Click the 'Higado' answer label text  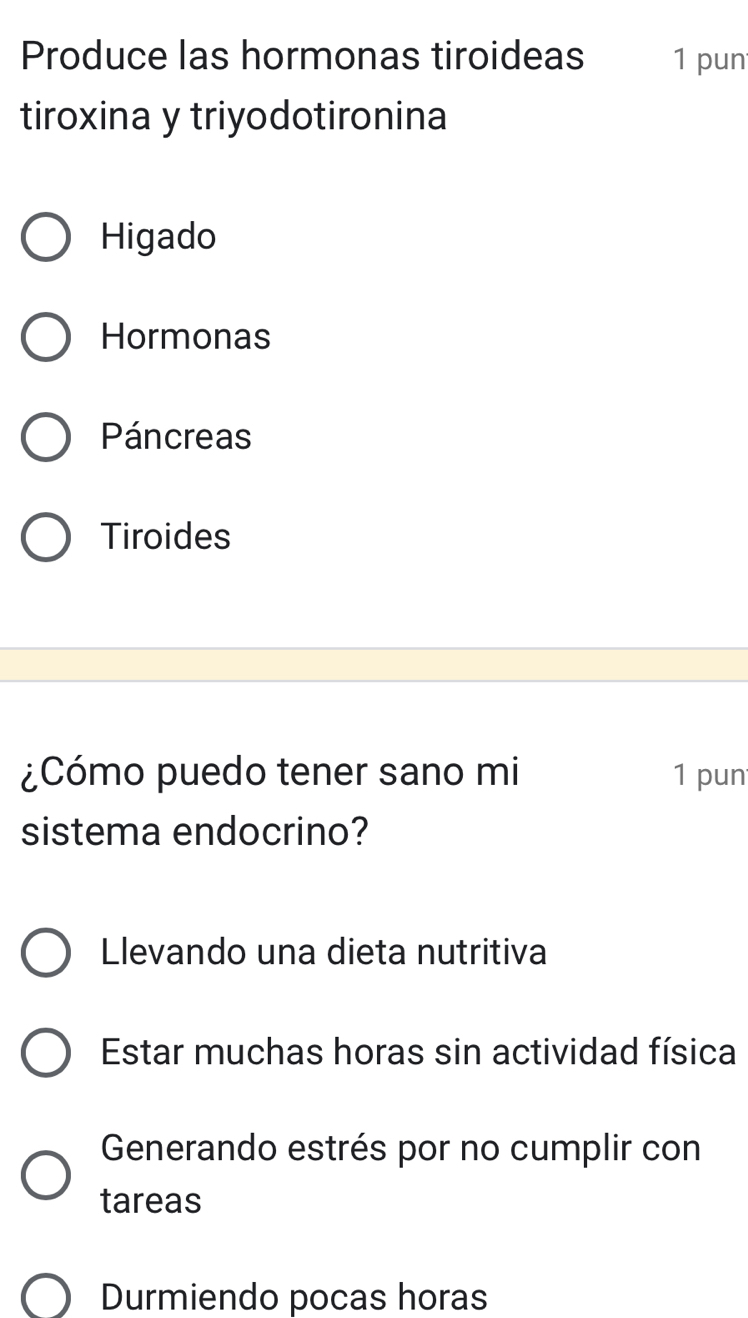159,237
